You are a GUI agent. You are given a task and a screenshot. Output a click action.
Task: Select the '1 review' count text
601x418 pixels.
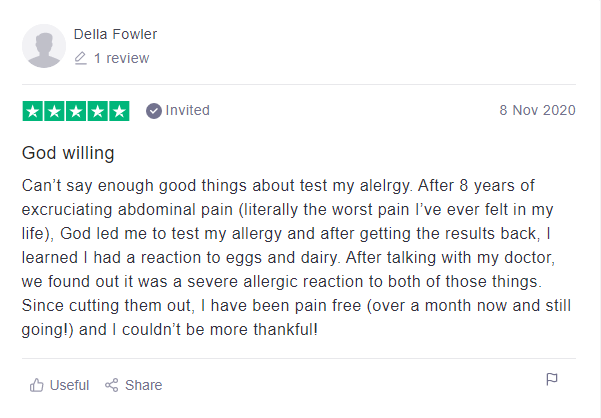click(121, 58)
